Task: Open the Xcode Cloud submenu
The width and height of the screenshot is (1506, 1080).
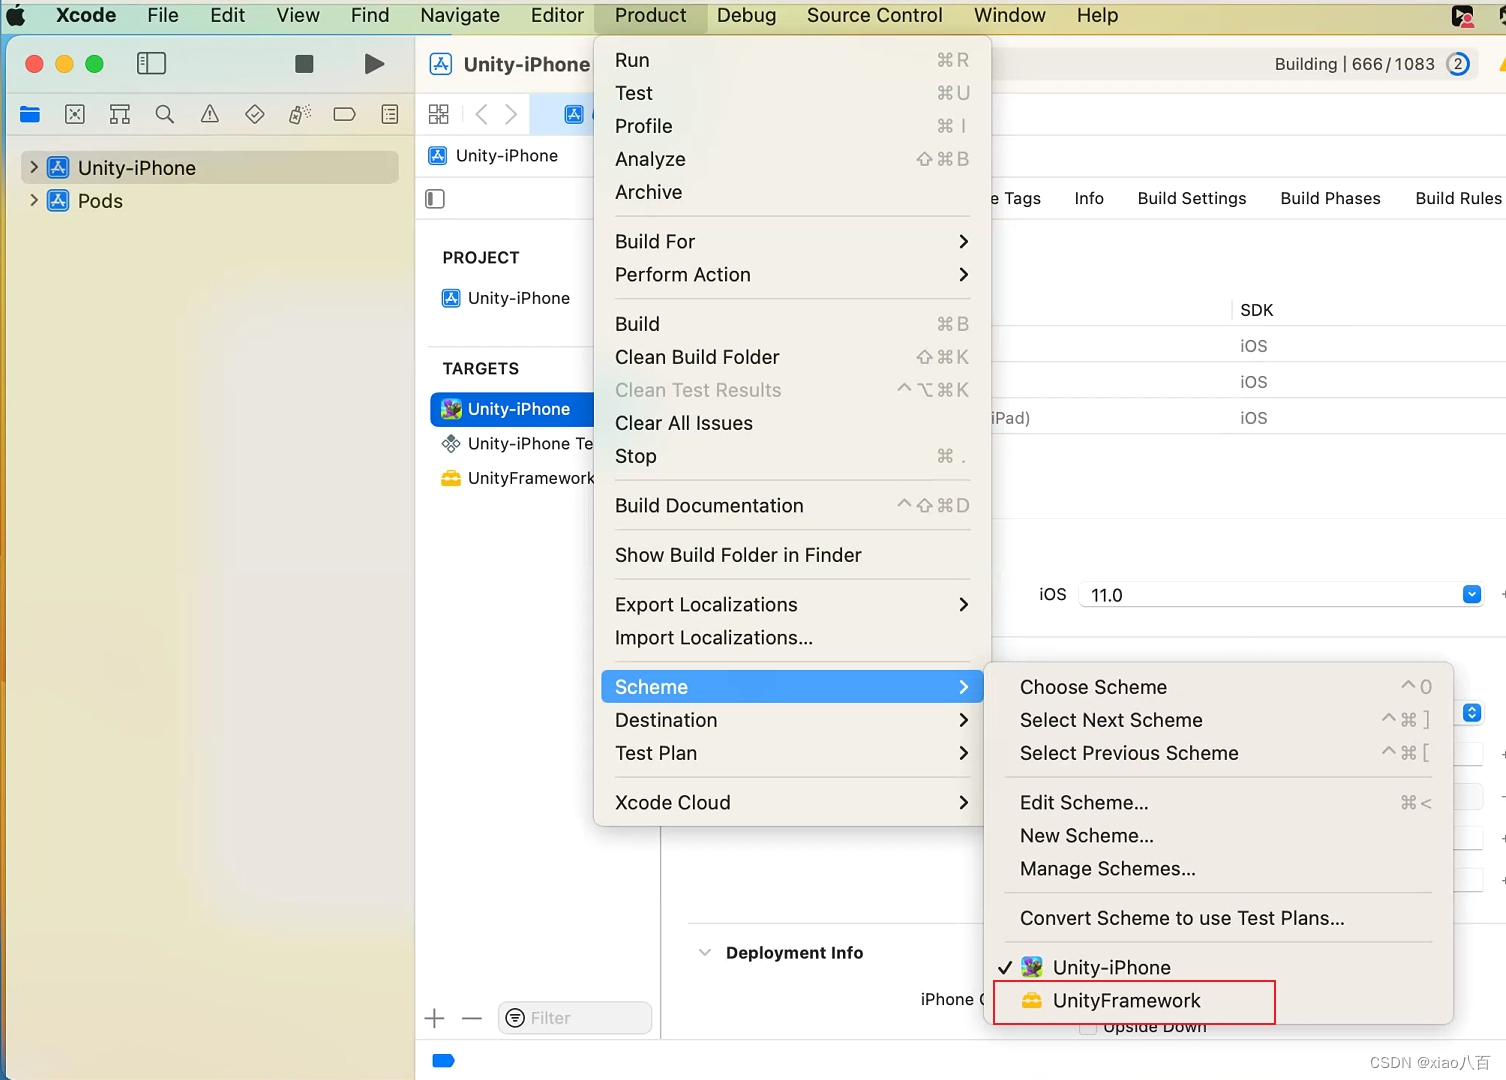Action: coord(792,803)
